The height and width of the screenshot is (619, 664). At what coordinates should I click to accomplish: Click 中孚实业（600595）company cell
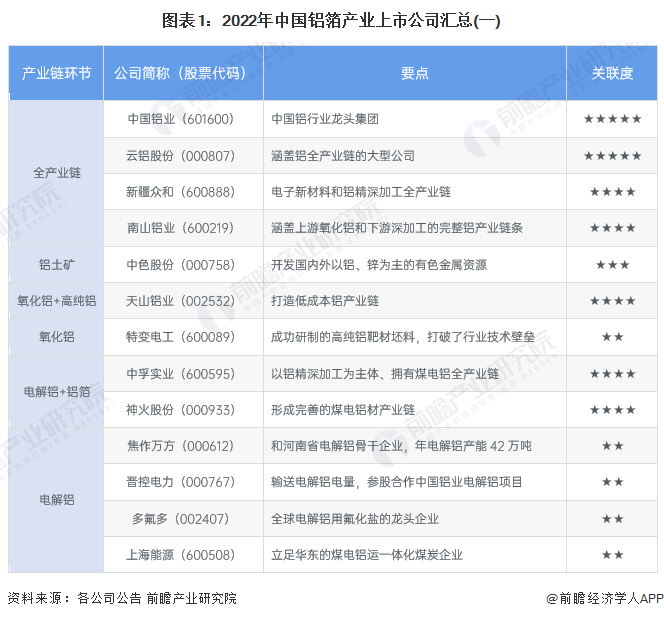[183, 374]
